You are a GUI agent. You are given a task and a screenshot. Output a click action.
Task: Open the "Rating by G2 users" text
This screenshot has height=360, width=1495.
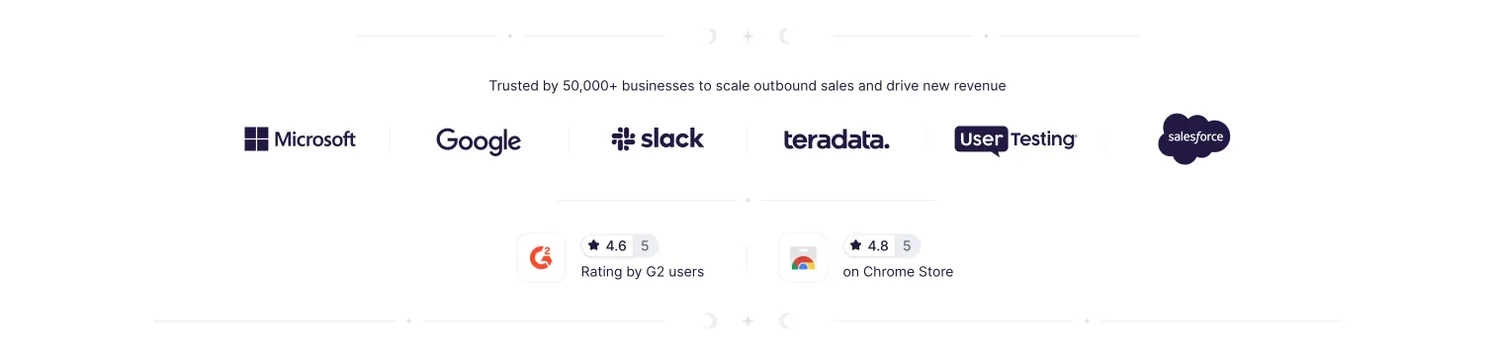point(642,272)
